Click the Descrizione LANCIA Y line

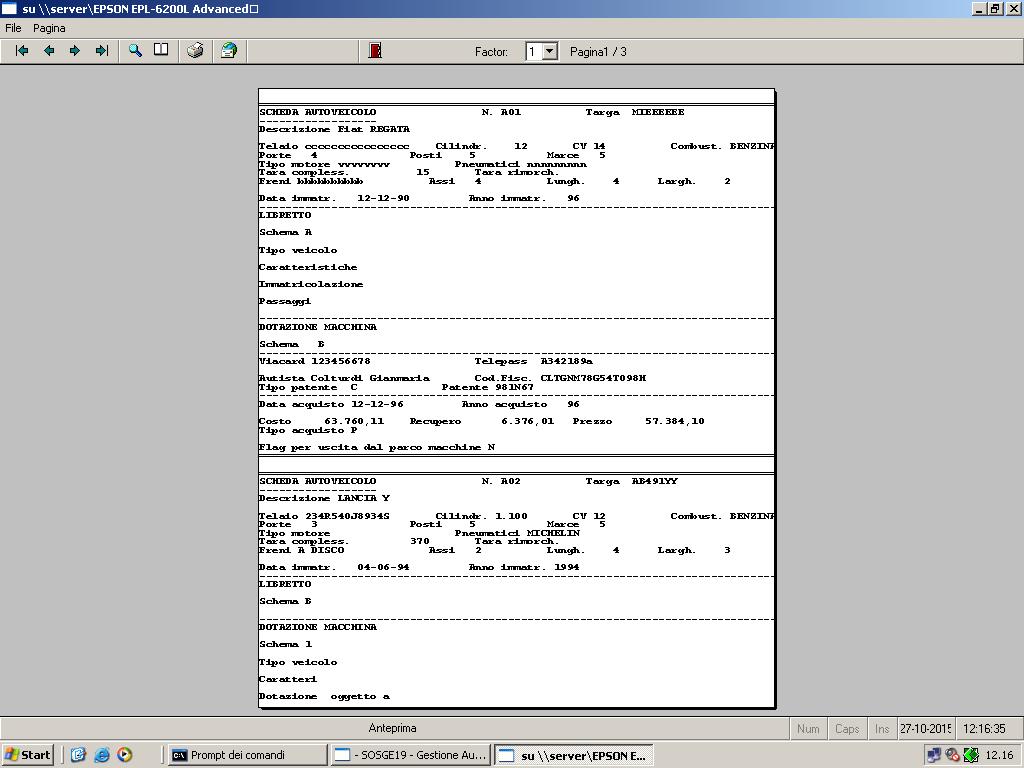pos(325,498)
